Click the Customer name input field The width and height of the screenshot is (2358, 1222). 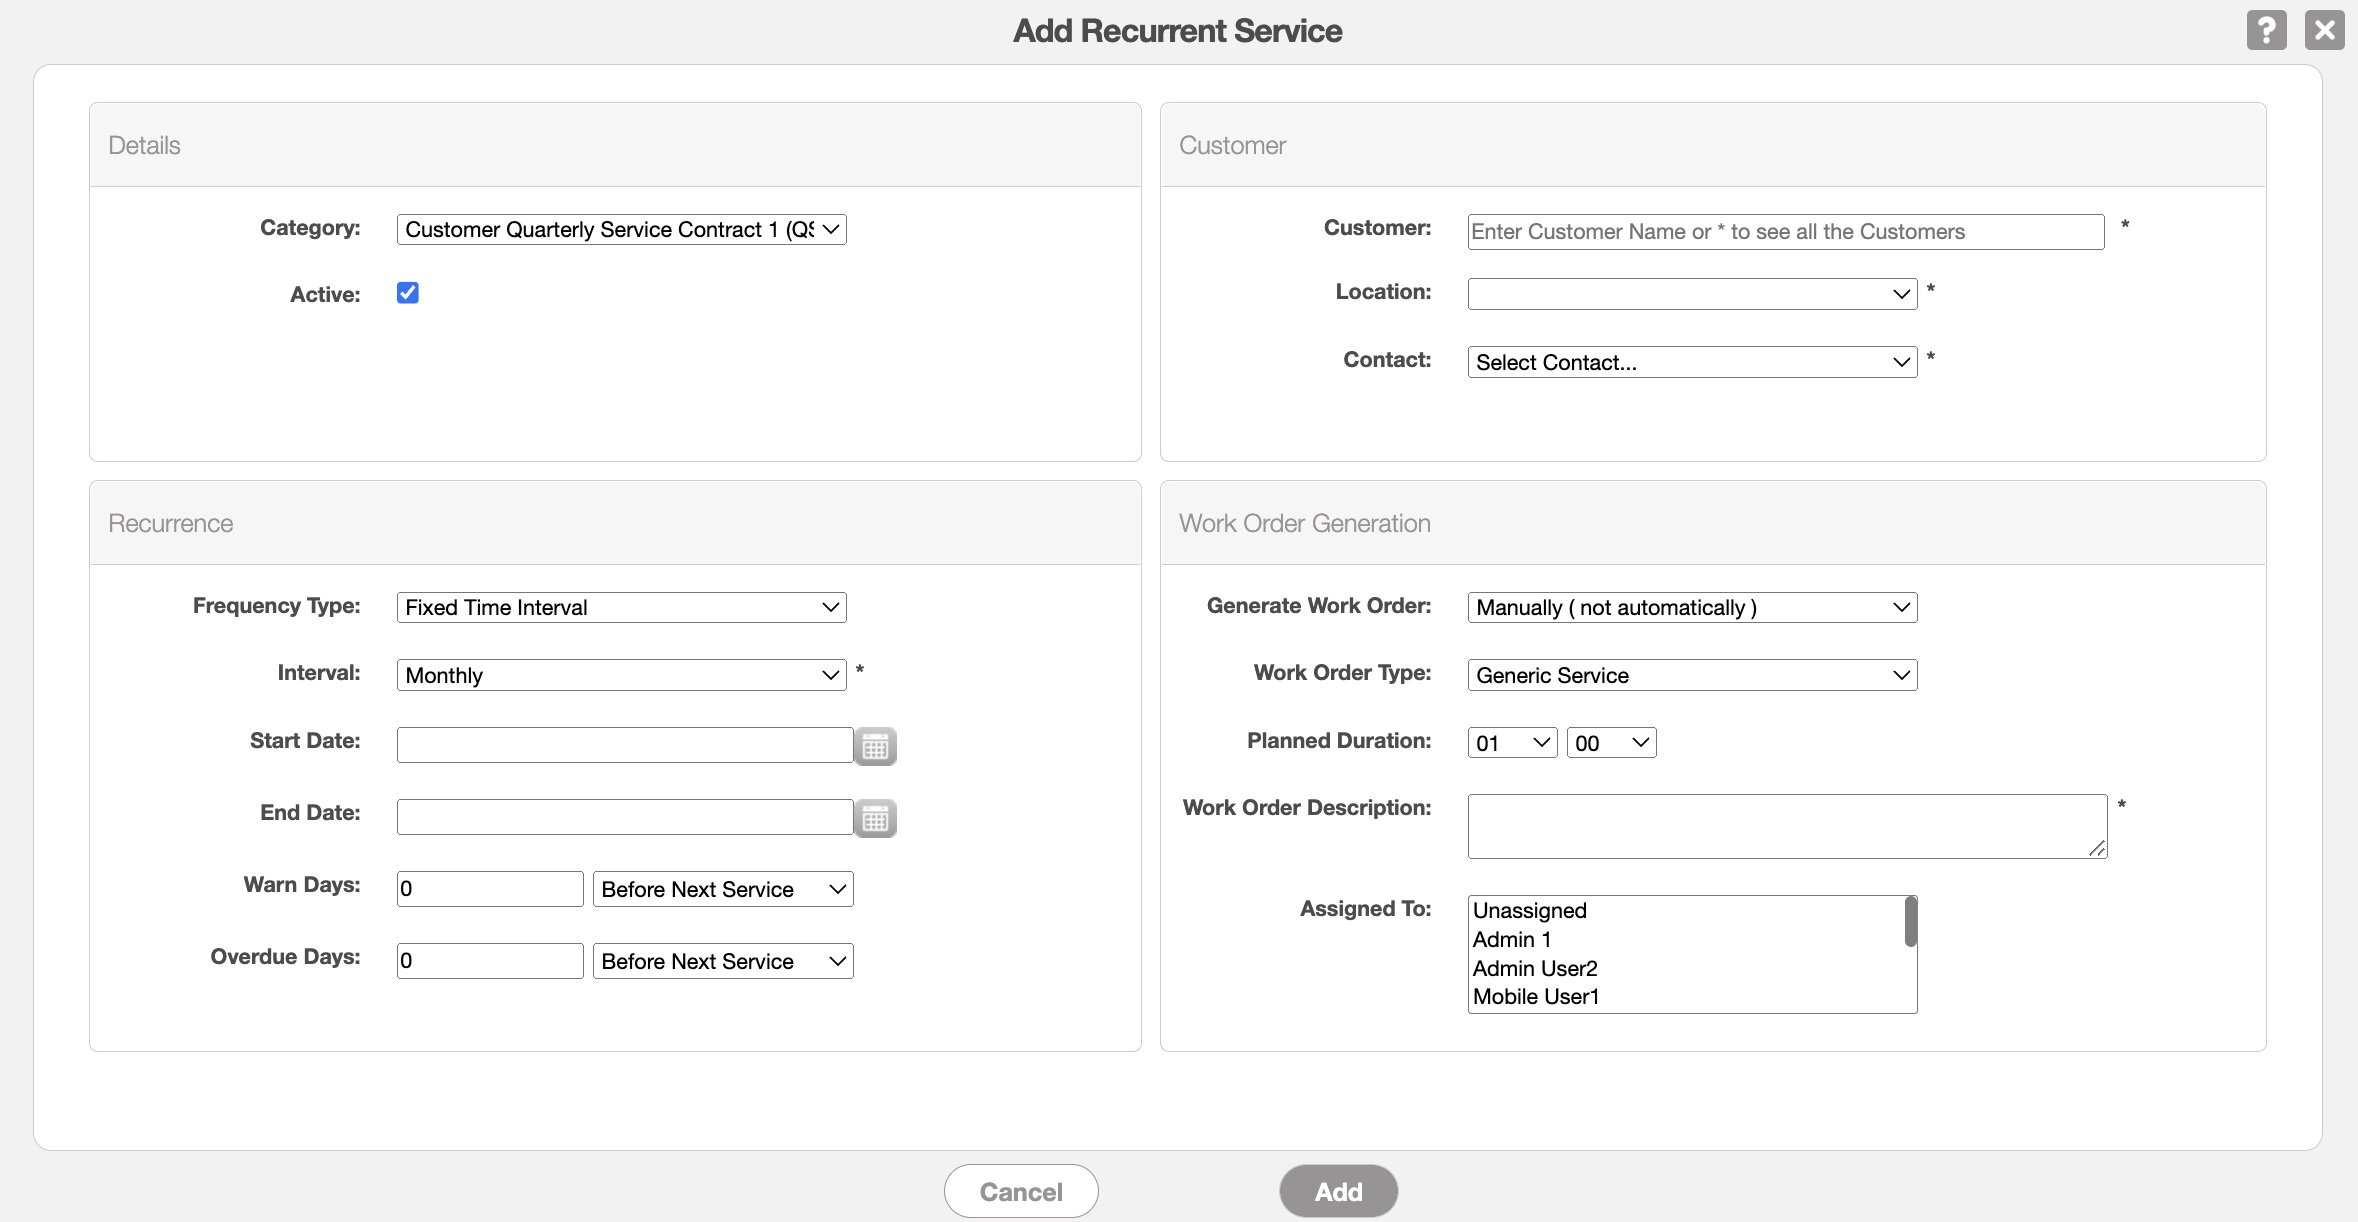coord(1785,232)
